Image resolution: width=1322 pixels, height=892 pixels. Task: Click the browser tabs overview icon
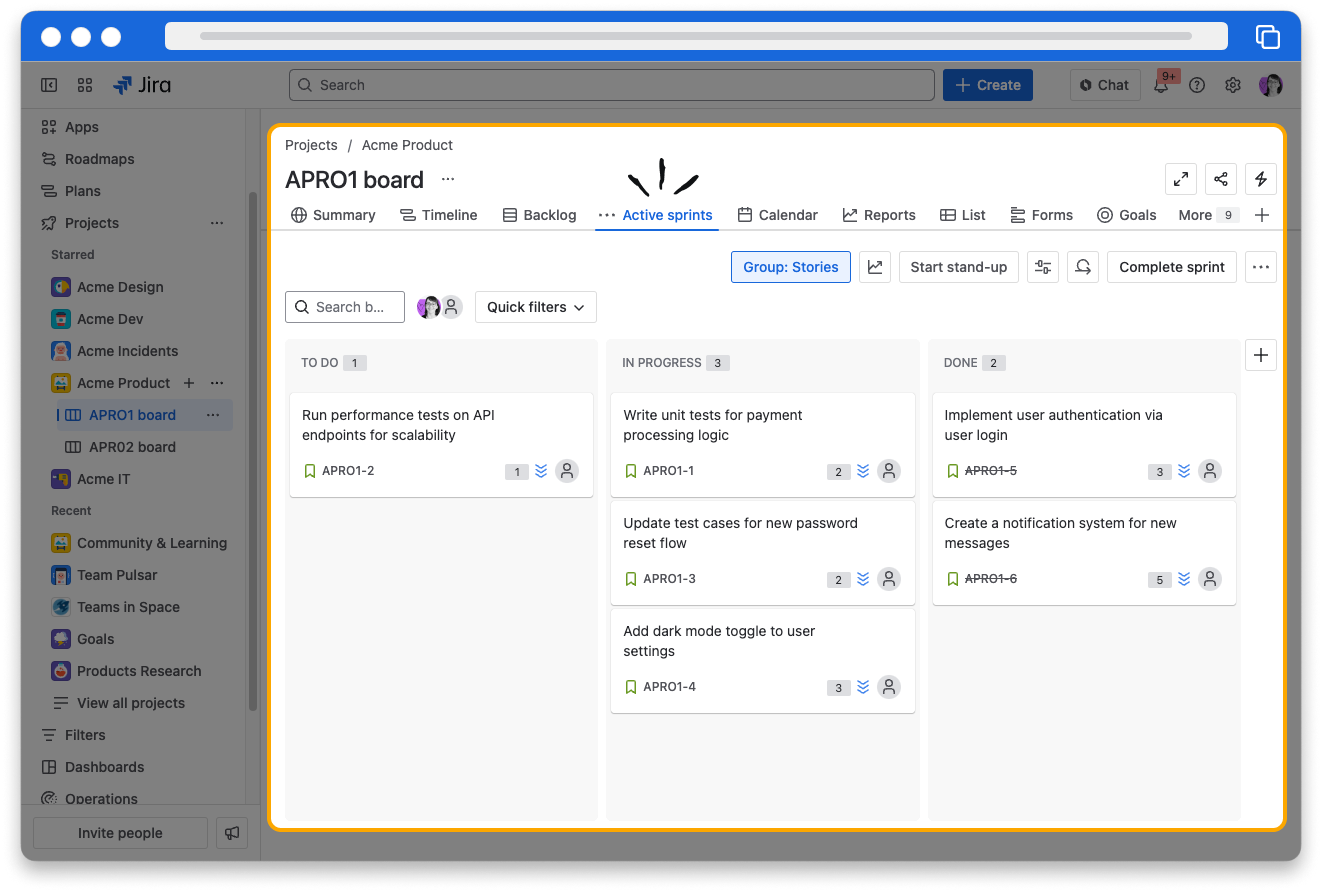pos(1268,37)
